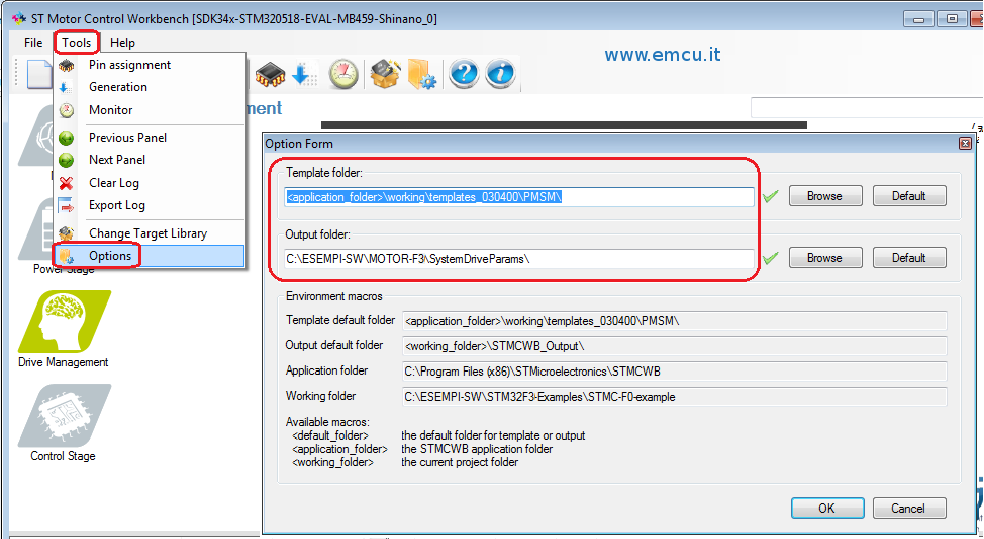This screenshot has height=539, width=984.
Task: Click the blue question mark Help icon
Action: [x=464, y=74]
